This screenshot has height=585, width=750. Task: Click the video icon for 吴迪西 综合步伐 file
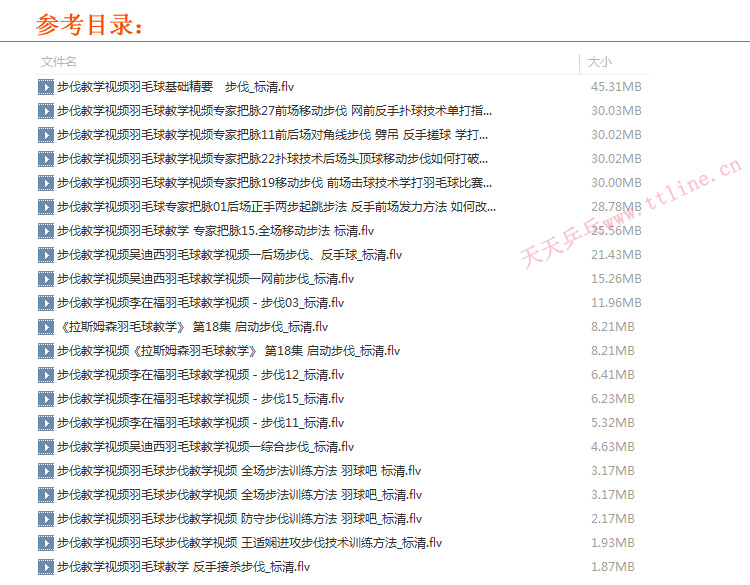click(45, 447)
